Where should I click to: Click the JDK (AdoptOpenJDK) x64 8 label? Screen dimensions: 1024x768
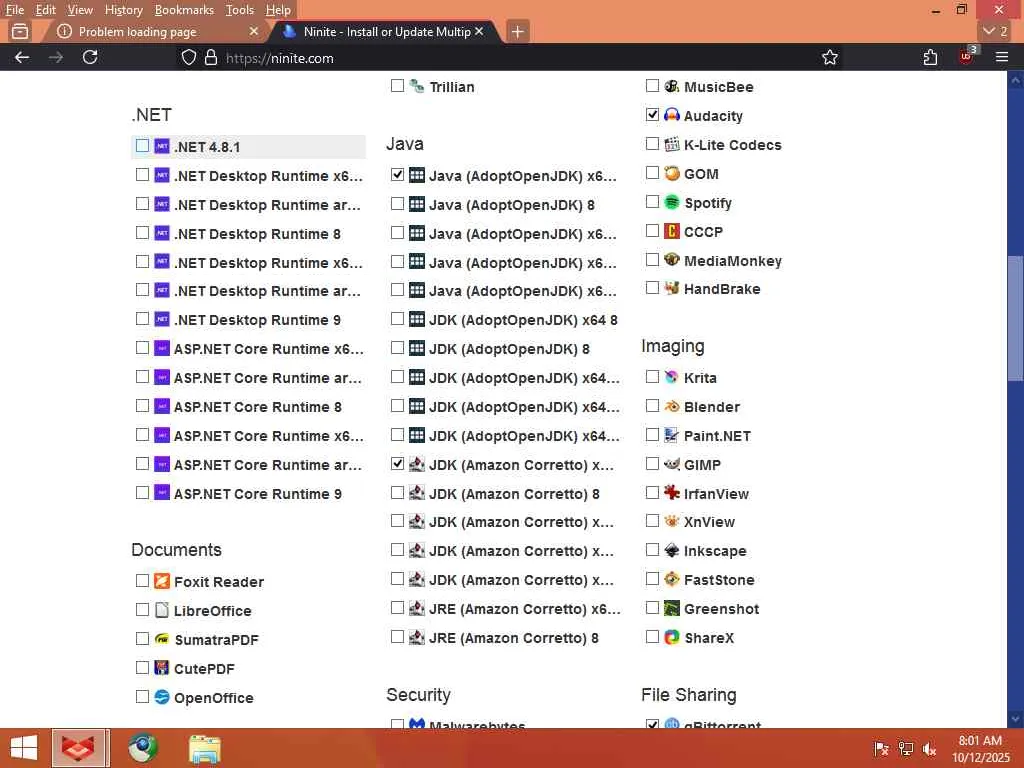(x=523, y=320)
